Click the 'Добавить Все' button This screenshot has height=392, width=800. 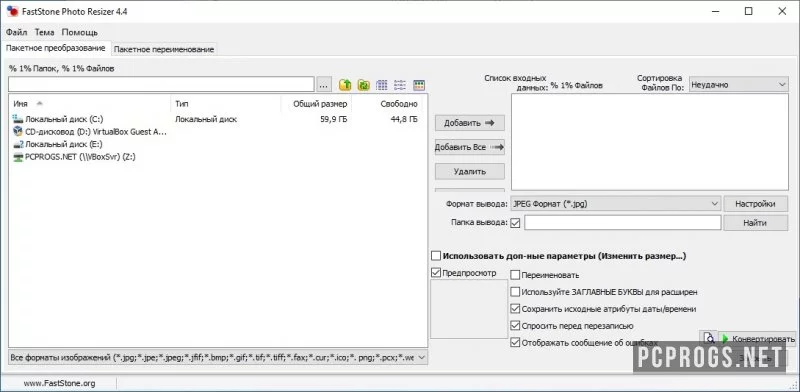[x=470, y=147]
